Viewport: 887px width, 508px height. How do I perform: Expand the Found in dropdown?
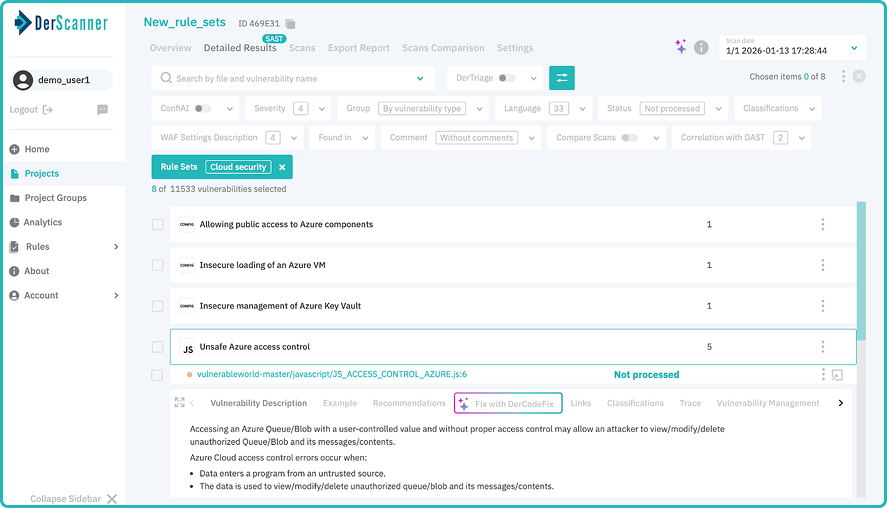(365, 138)
